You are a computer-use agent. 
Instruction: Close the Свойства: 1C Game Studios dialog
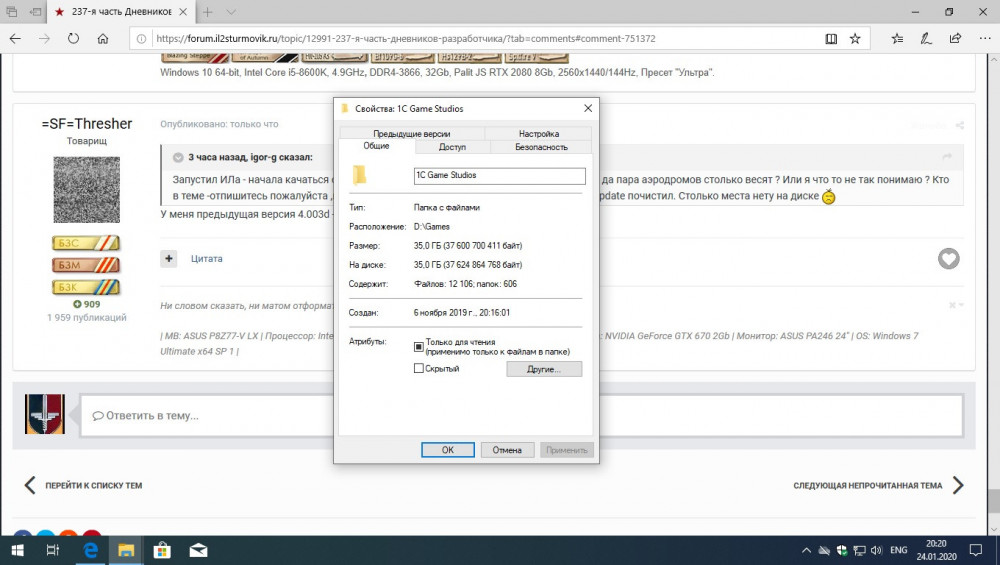588,108
